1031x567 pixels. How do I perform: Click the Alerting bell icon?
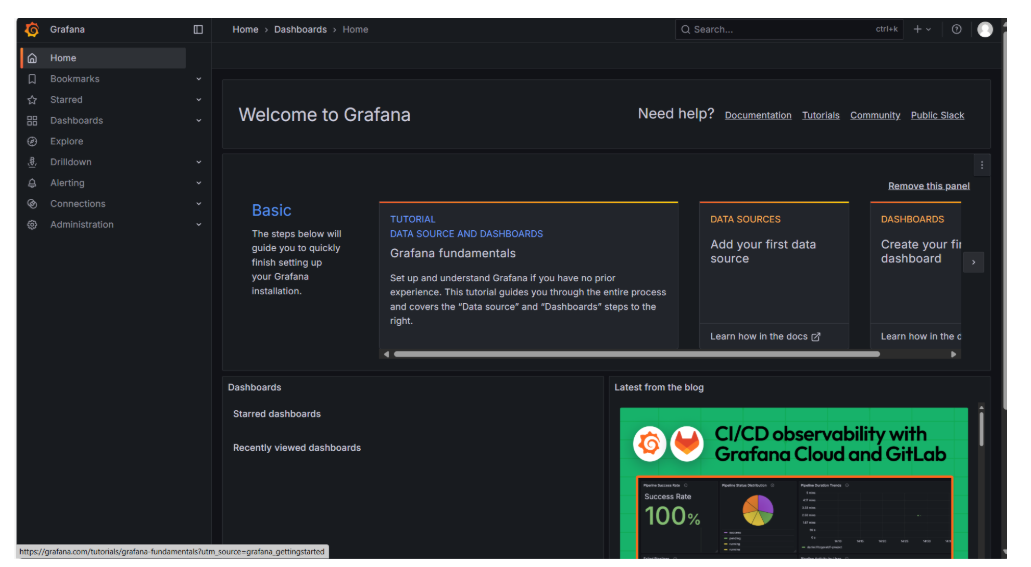32,184
